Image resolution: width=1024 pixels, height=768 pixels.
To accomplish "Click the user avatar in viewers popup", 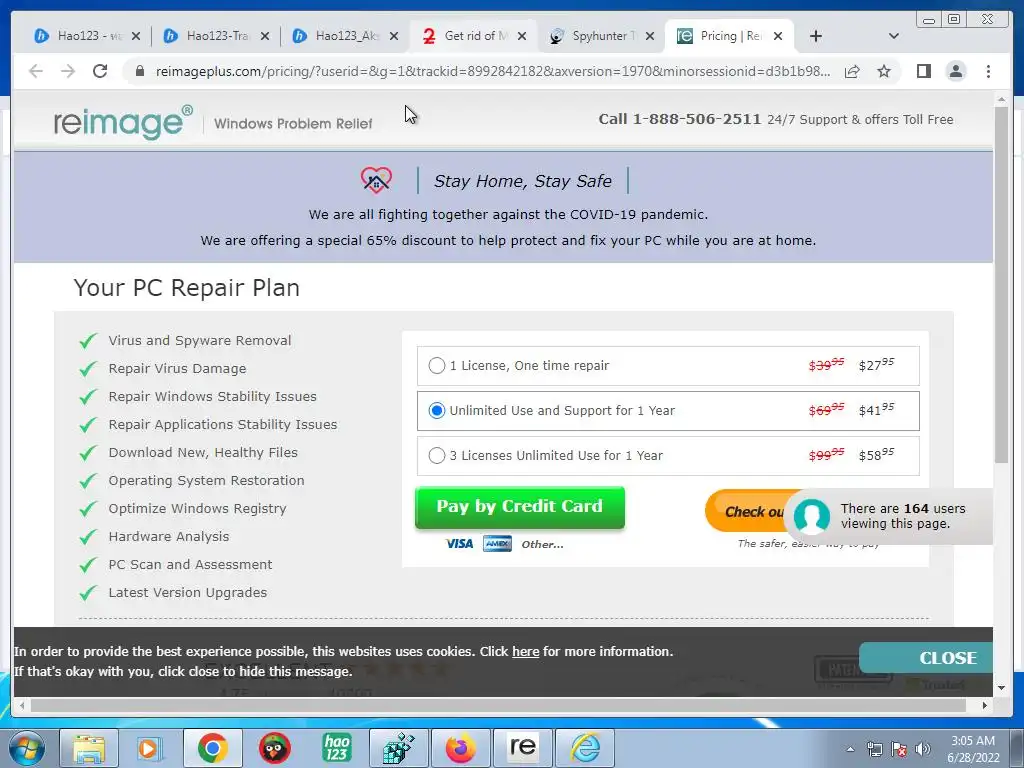I will point(811,516).
